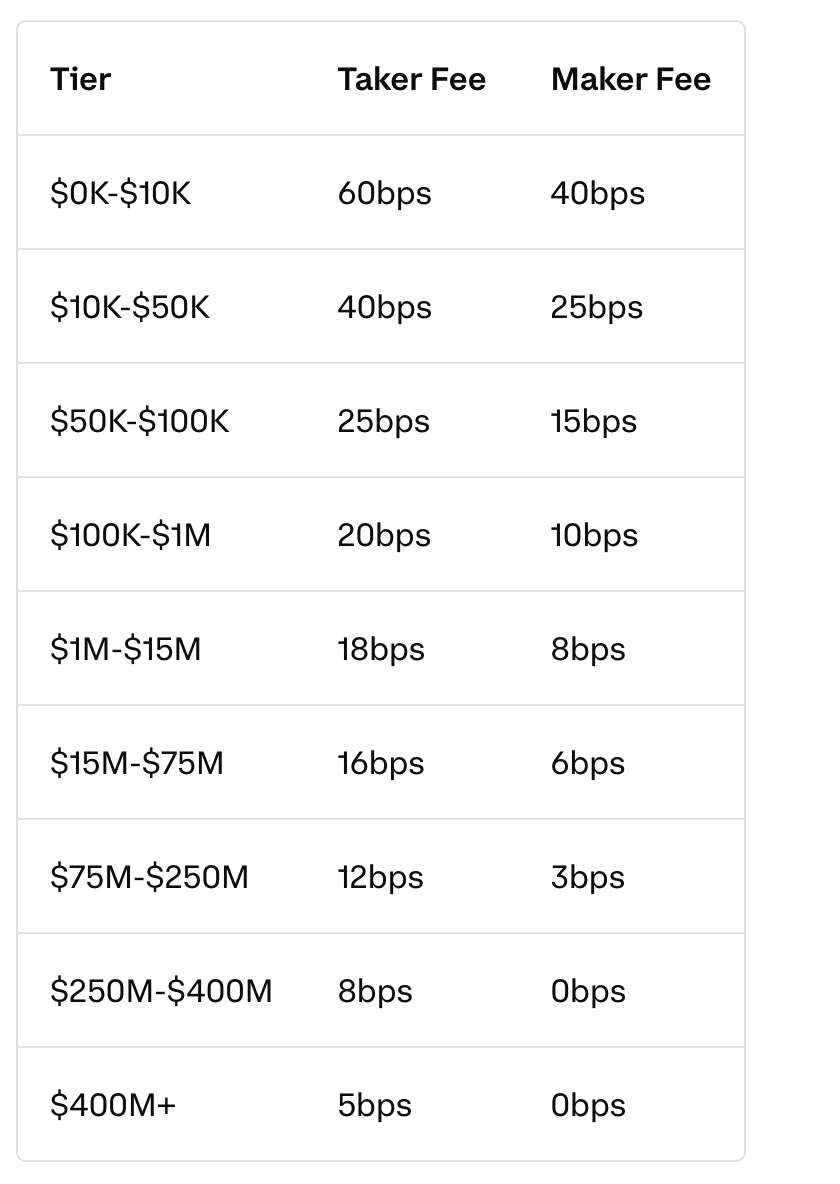840x1184 pixels.
Task: Select the $10K-$50K tier cell
Action: [130, 307]
